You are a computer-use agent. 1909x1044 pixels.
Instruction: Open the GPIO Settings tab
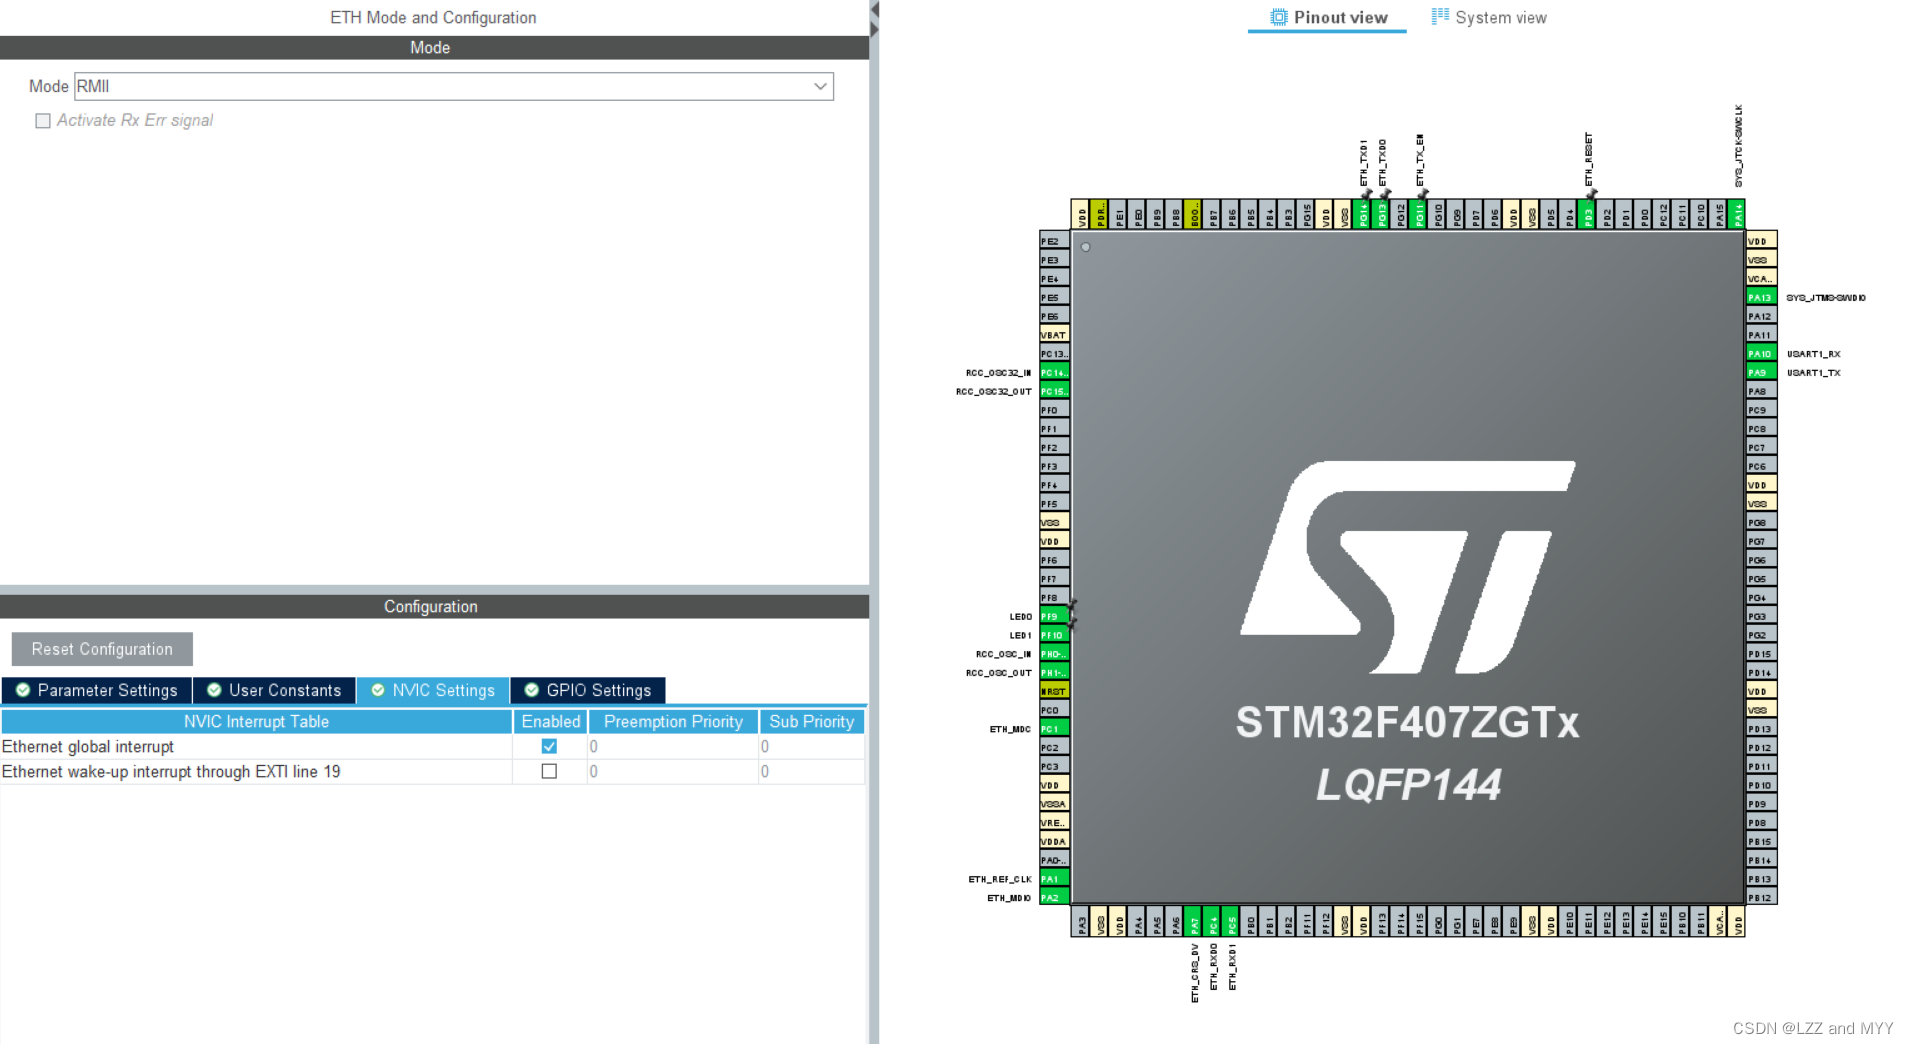point(588,690)
